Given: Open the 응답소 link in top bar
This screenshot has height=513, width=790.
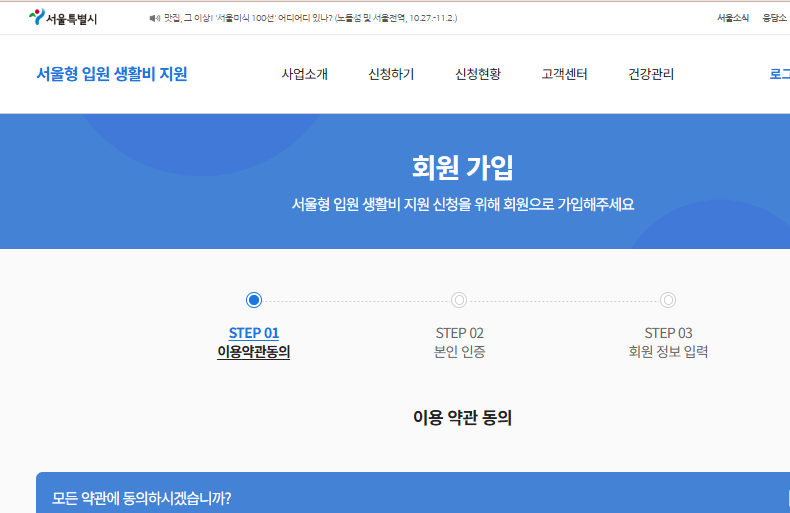Looking at the screenshot, I should 774,18.
